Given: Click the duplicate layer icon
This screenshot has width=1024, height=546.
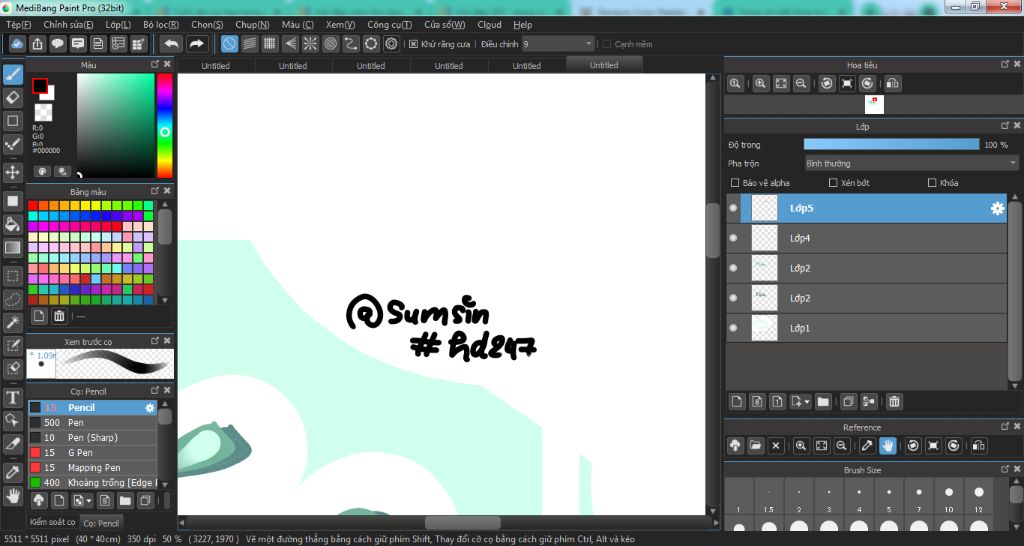Looking at the screenshot, I should 848,402.
